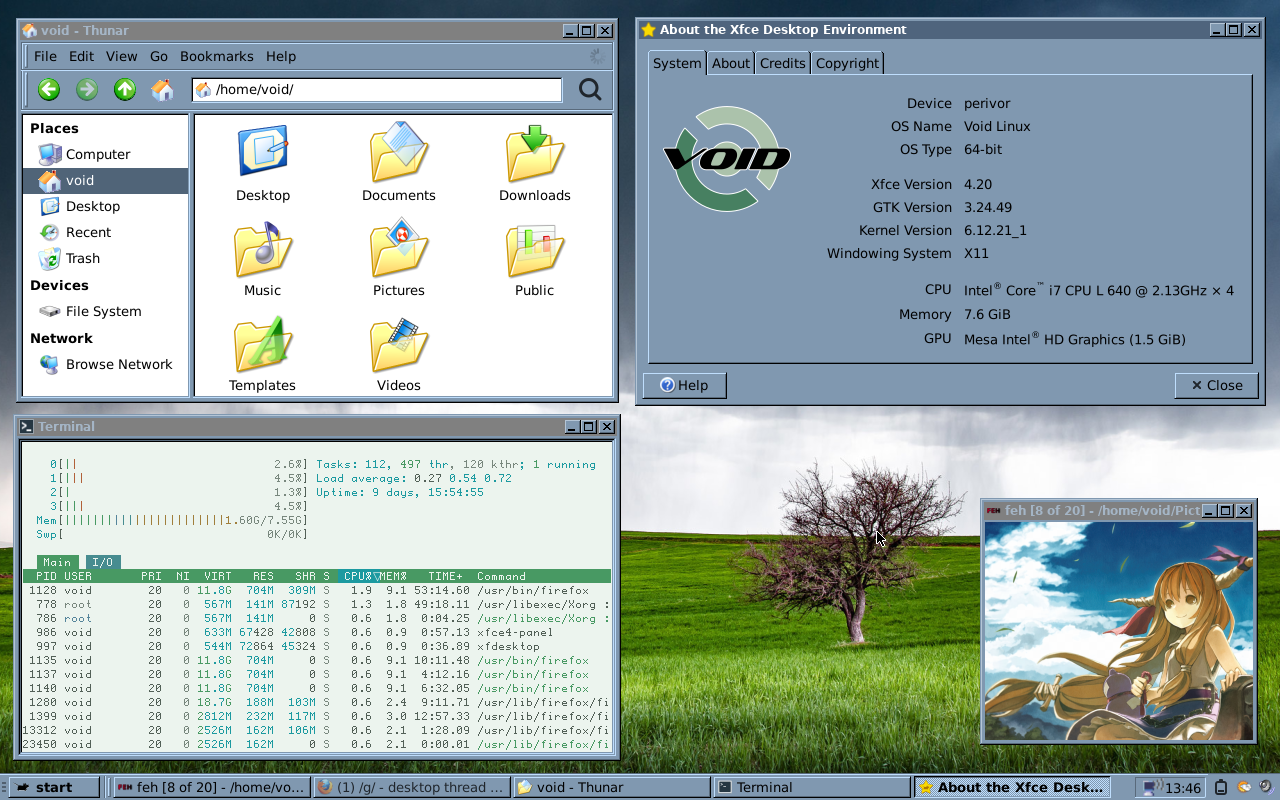Open the Go menu in Thunar
Screen dimensions: 1280x800
point(159,56)
